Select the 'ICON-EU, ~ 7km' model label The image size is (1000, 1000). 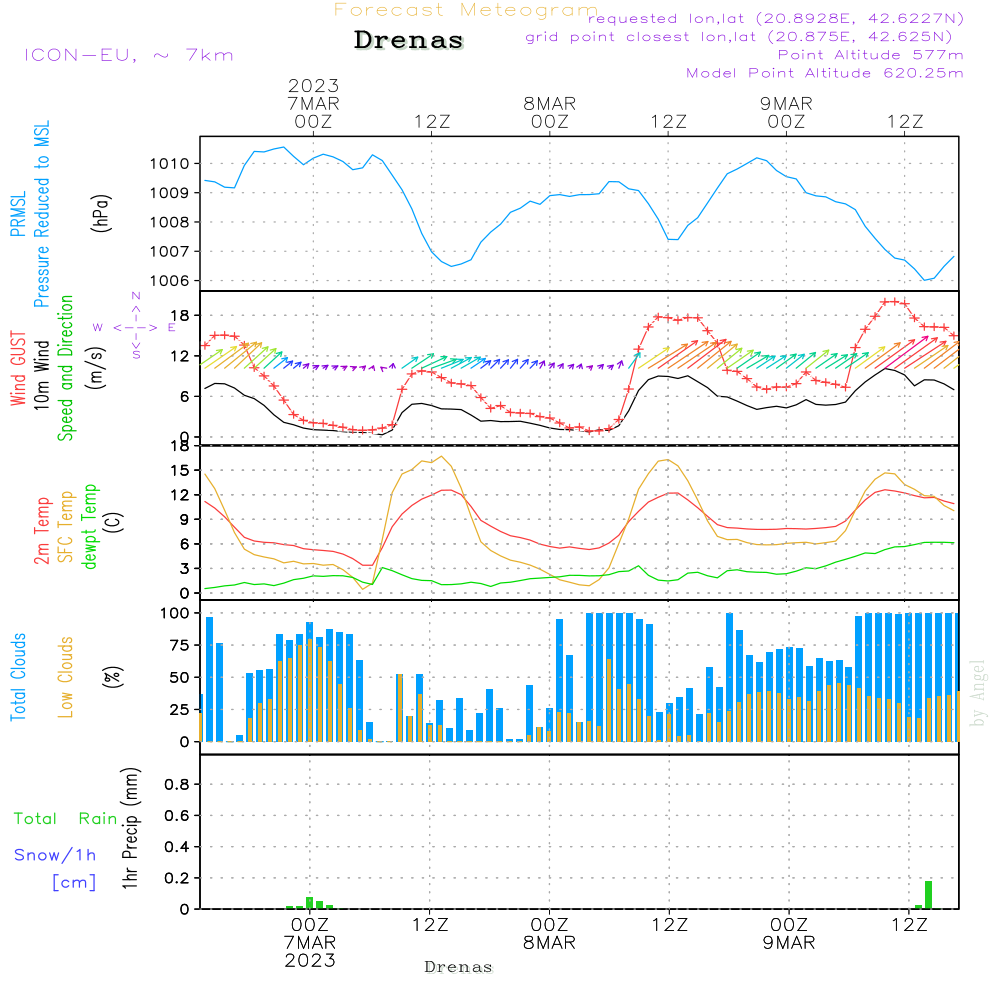click(128, 55)
